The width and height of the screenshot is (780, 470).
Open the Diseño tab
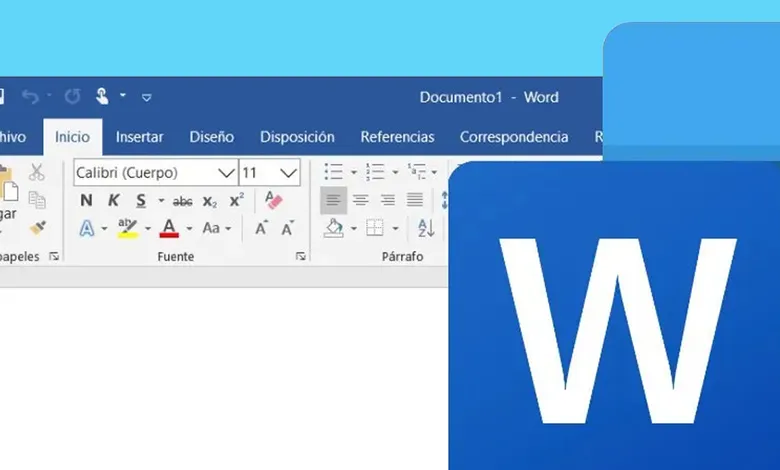pos(211,137)
